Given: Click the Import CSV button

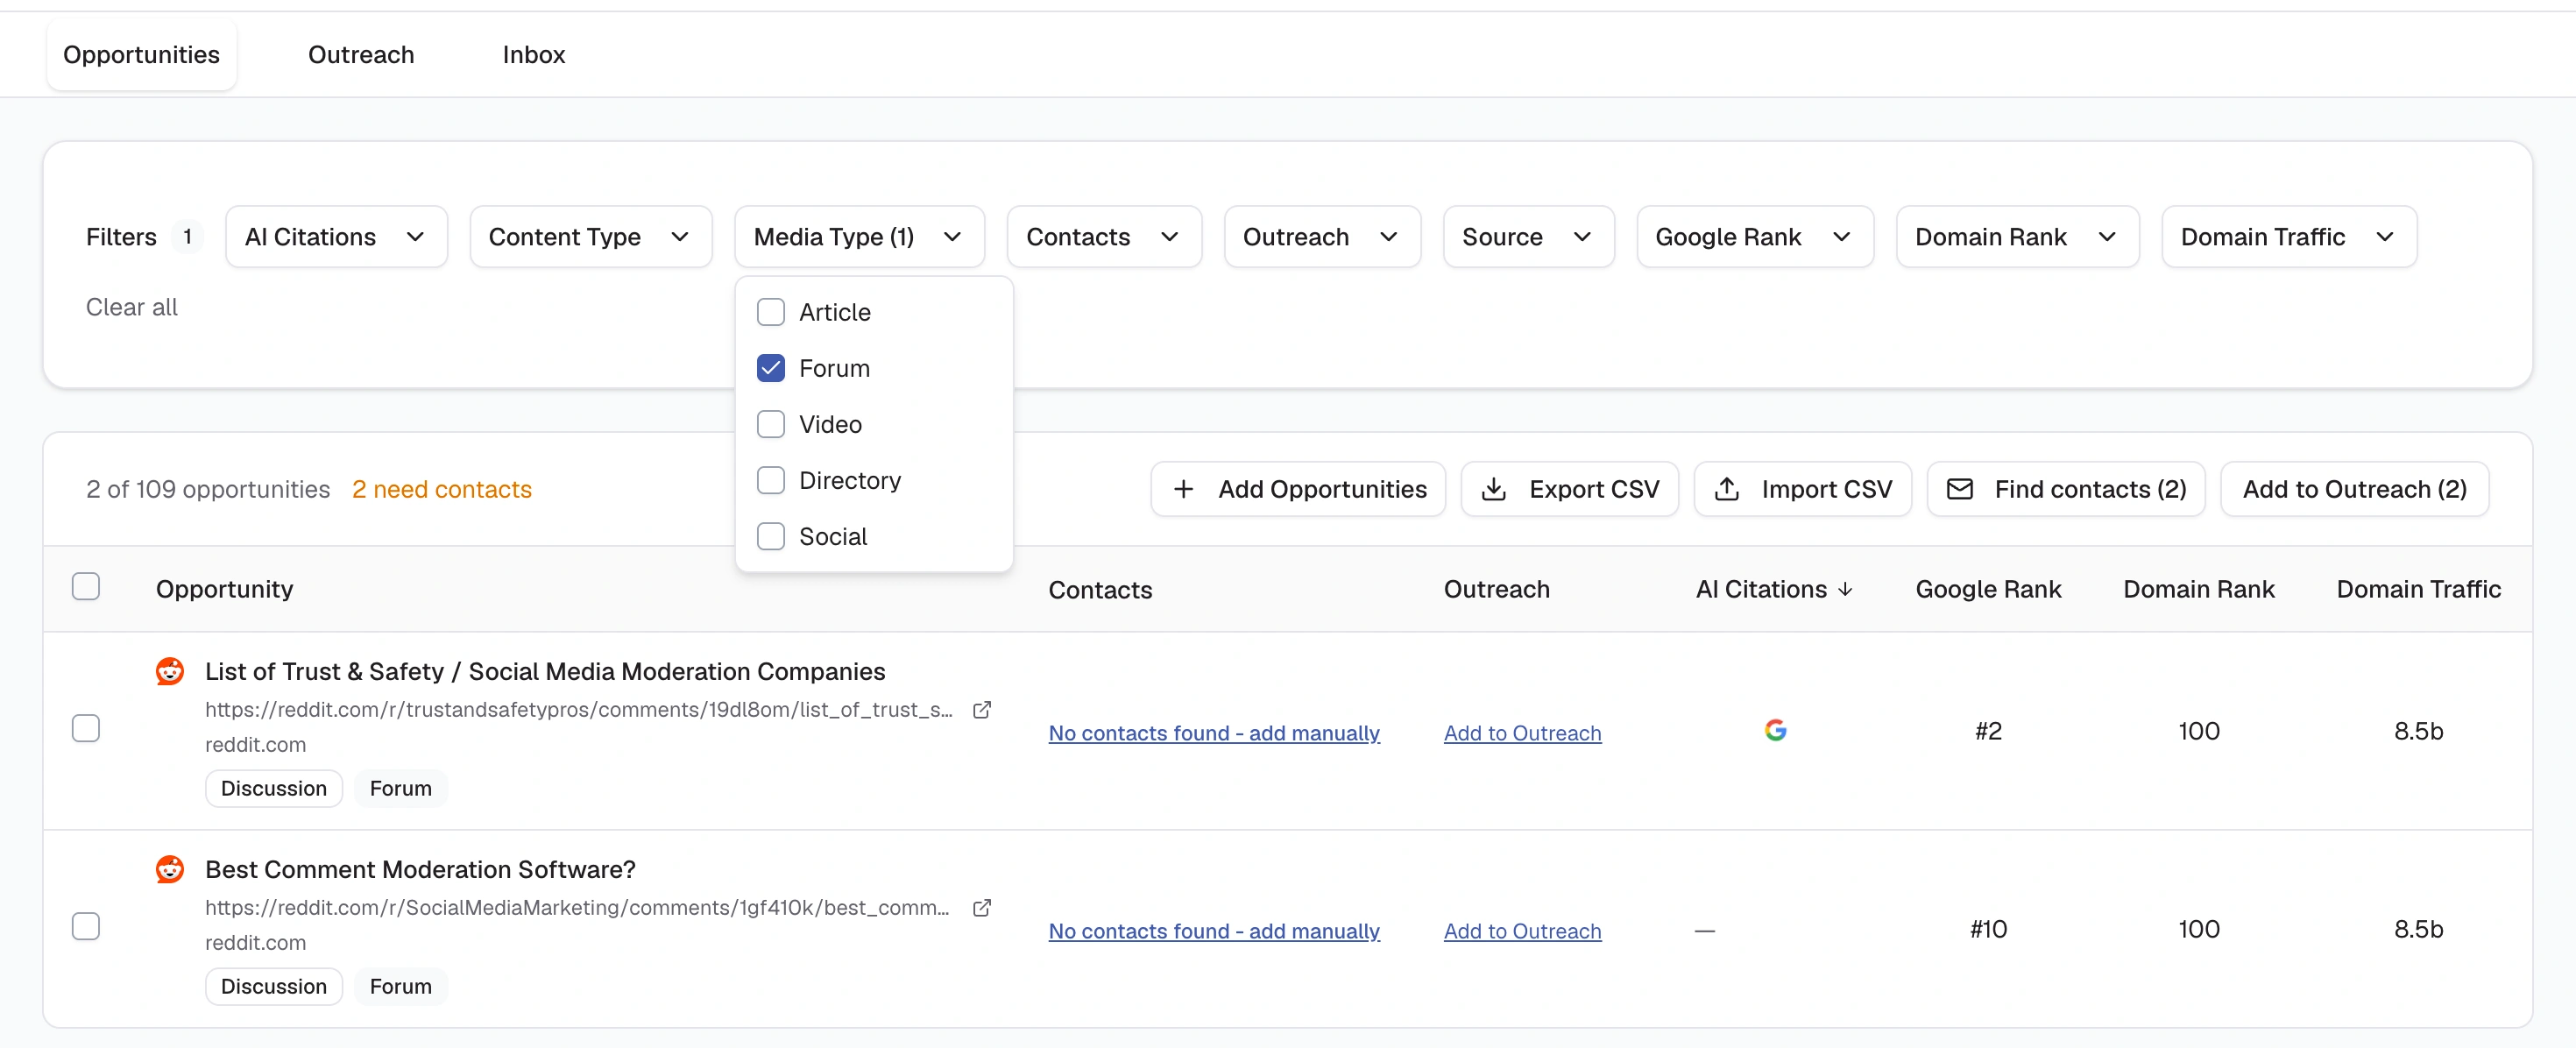Looking at the screenshot, I should coord(1802,489).
